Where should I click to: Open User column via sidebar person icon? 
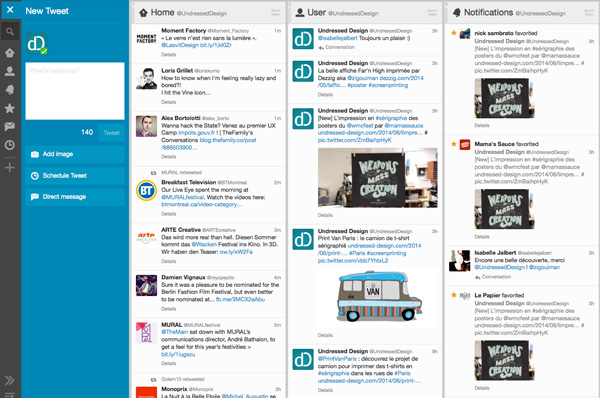pyautogui.click(x=10, y=71)
